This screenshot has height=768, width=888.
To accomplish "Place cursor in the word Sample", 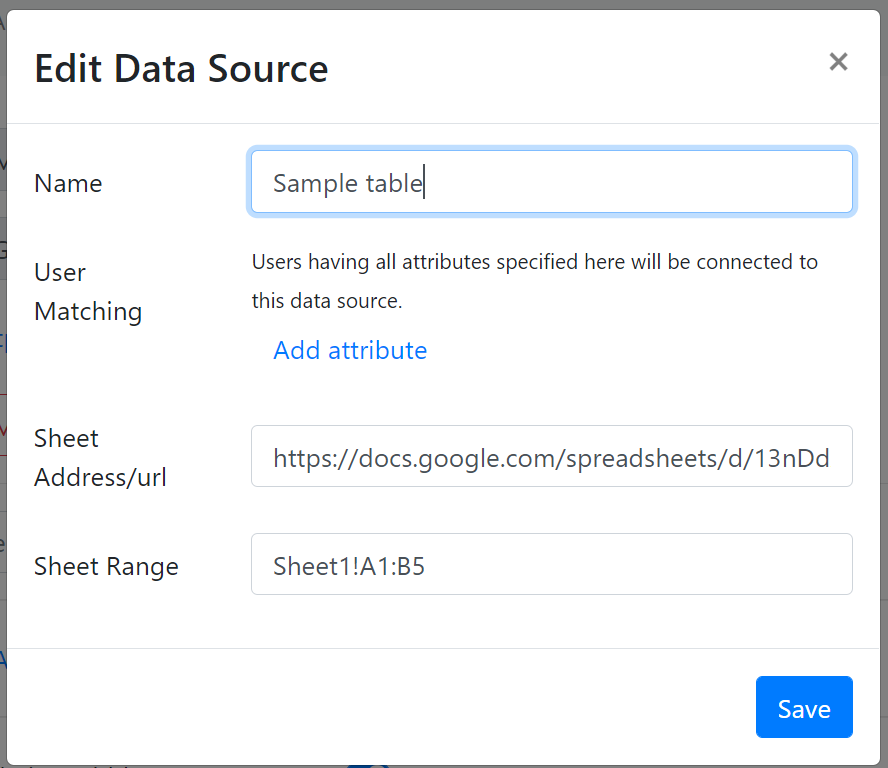I will click(315, 184).
